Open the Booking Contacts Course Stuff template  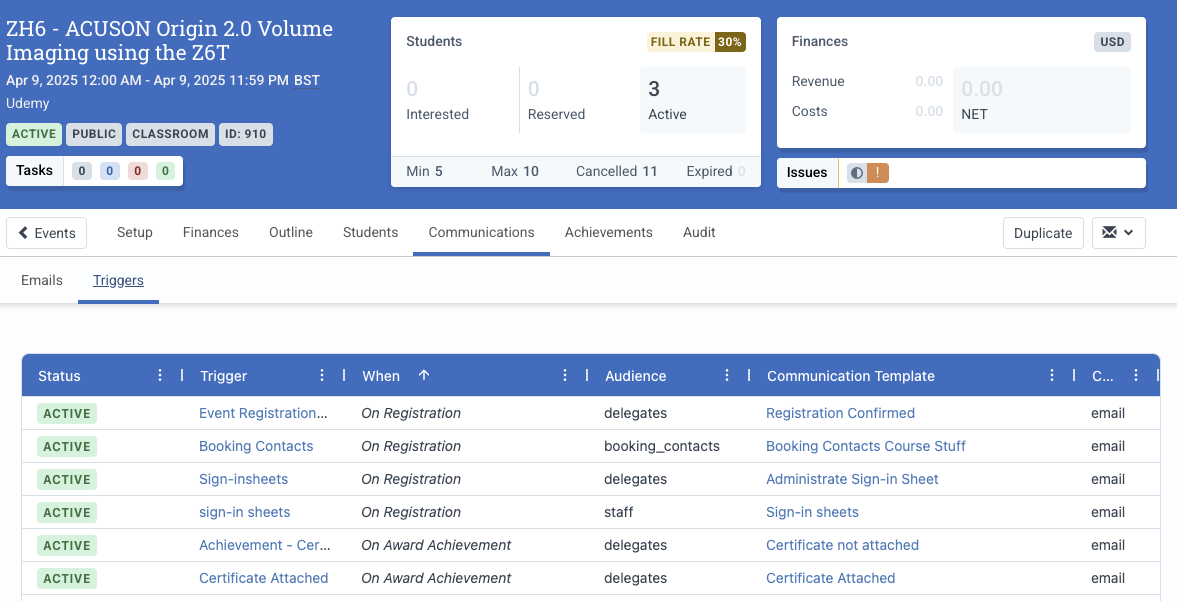click(865, 446)
